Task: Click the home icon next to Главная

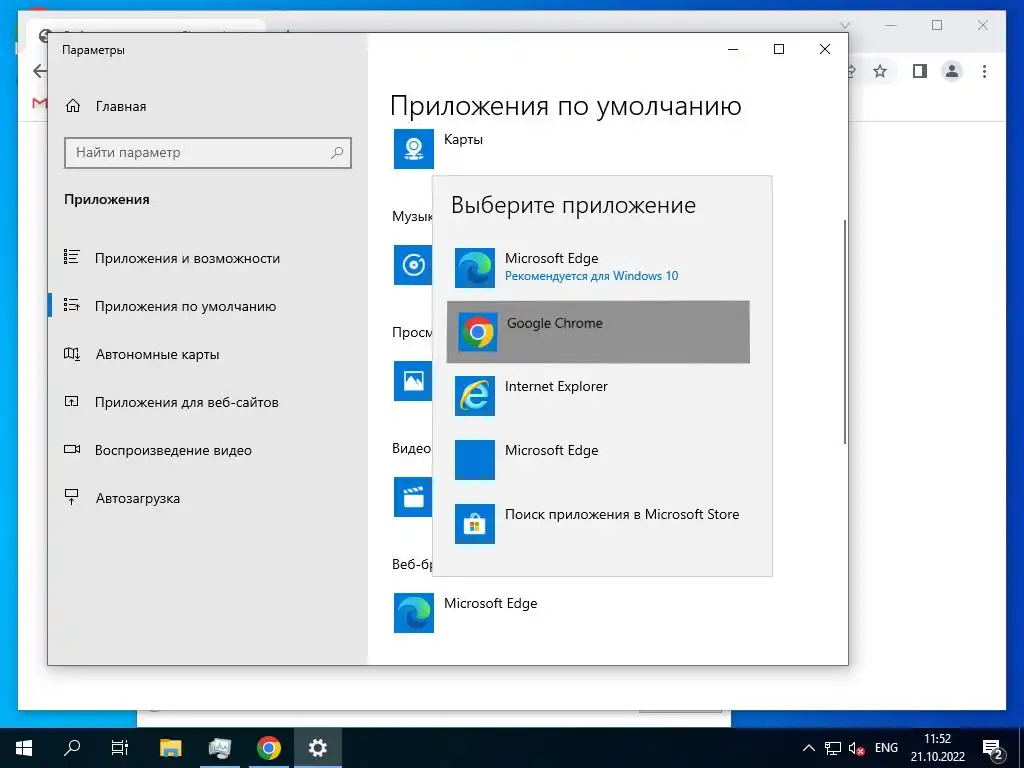Action: pos(73,106)
